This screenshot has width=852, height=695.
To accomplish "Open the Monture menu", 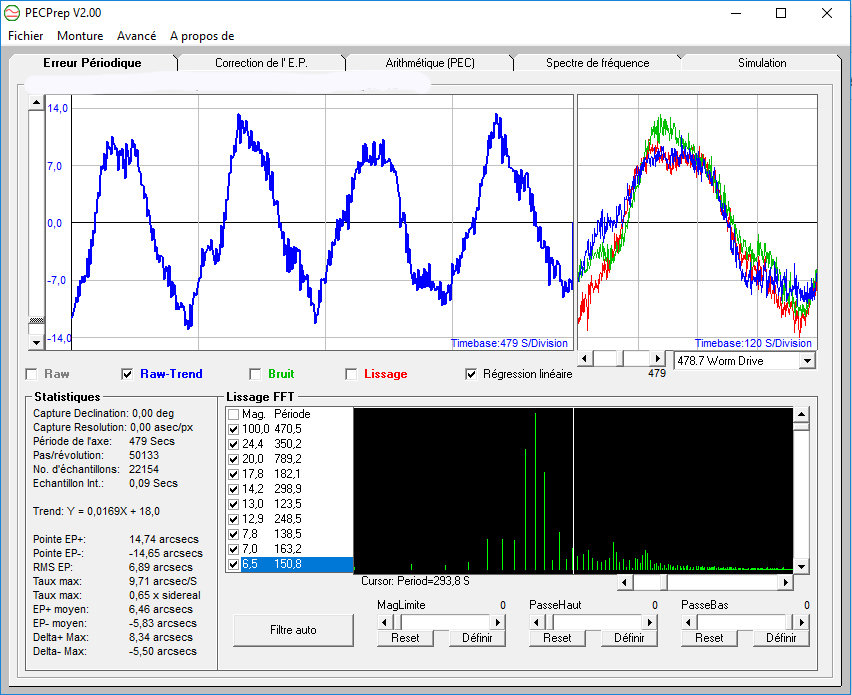I will pyautogui.click(x=80, y=36).
